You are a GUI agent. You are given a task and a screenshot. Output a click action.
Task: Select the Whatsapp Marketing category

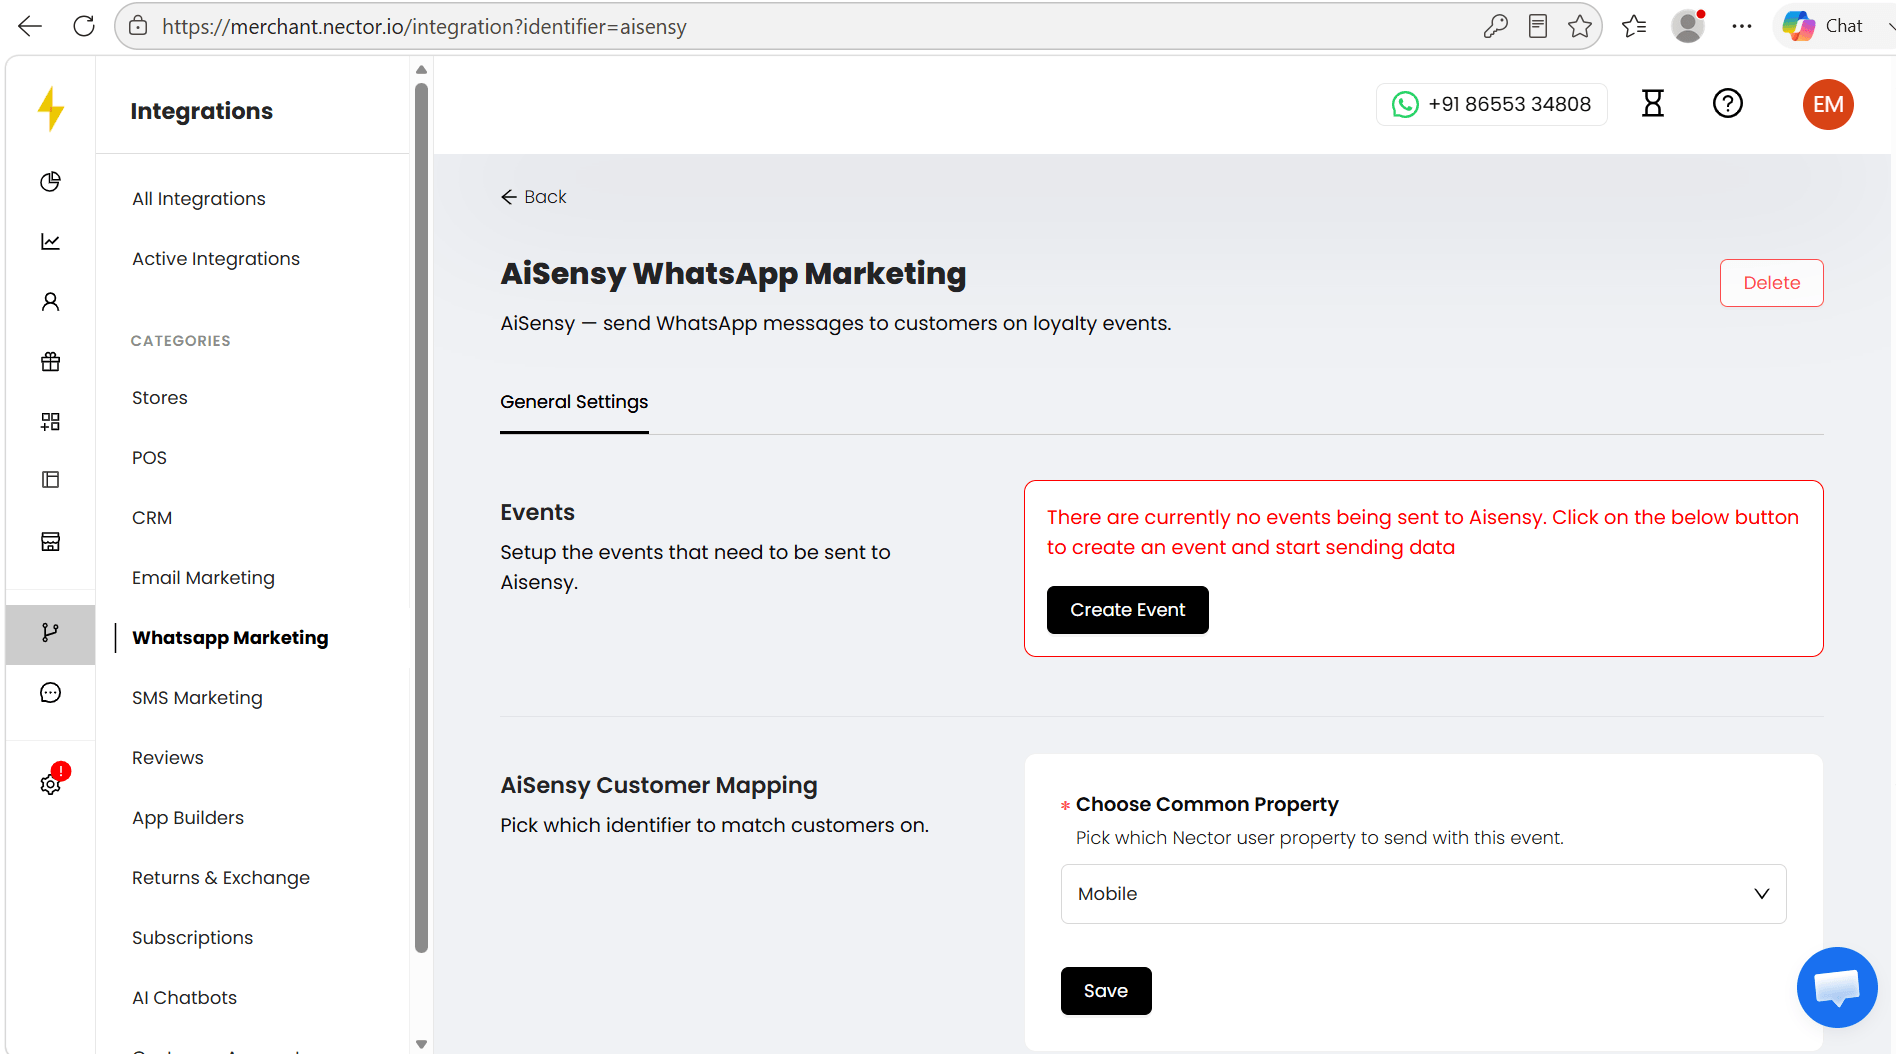point(230,638)
